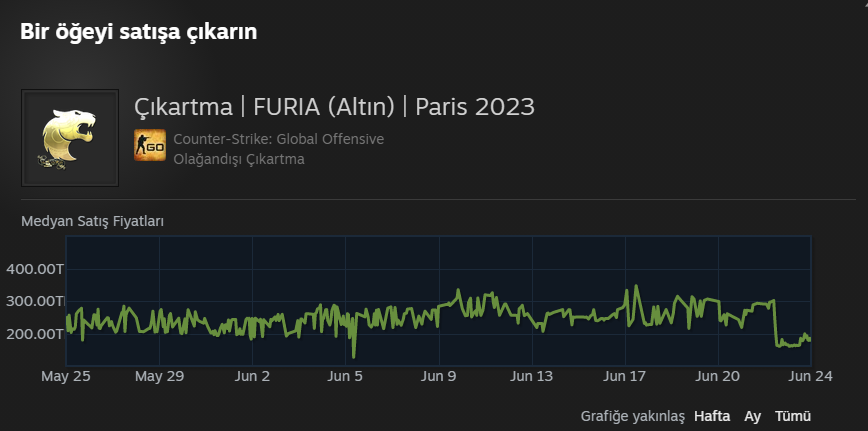Click the 400.00 price axis label
Image resolution: width=868 pixels, height=431 pixels.
click(x=35, y=269)
